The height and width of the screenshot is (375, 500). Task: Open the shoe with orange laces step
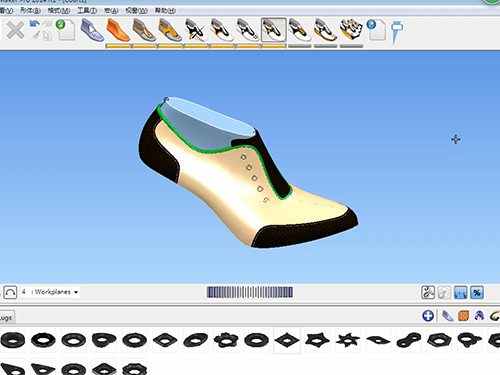point(300,30)
